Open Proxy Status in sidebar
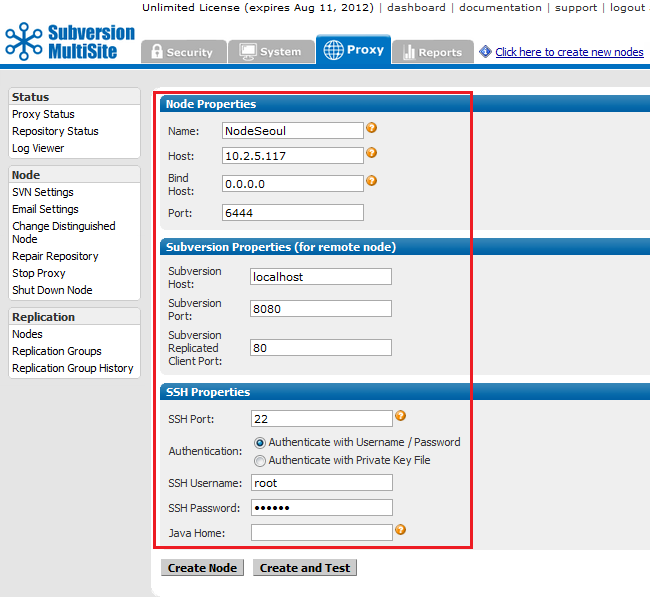 click(x=43, y=114)
